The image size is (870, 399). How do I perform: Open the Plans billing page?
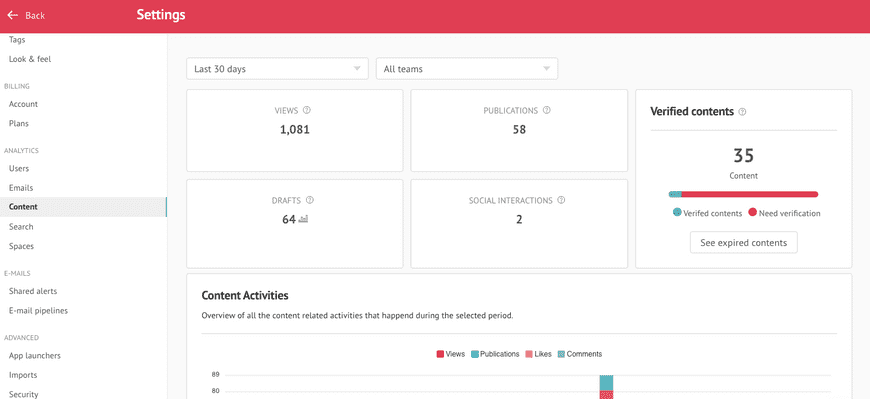point(19,124)
